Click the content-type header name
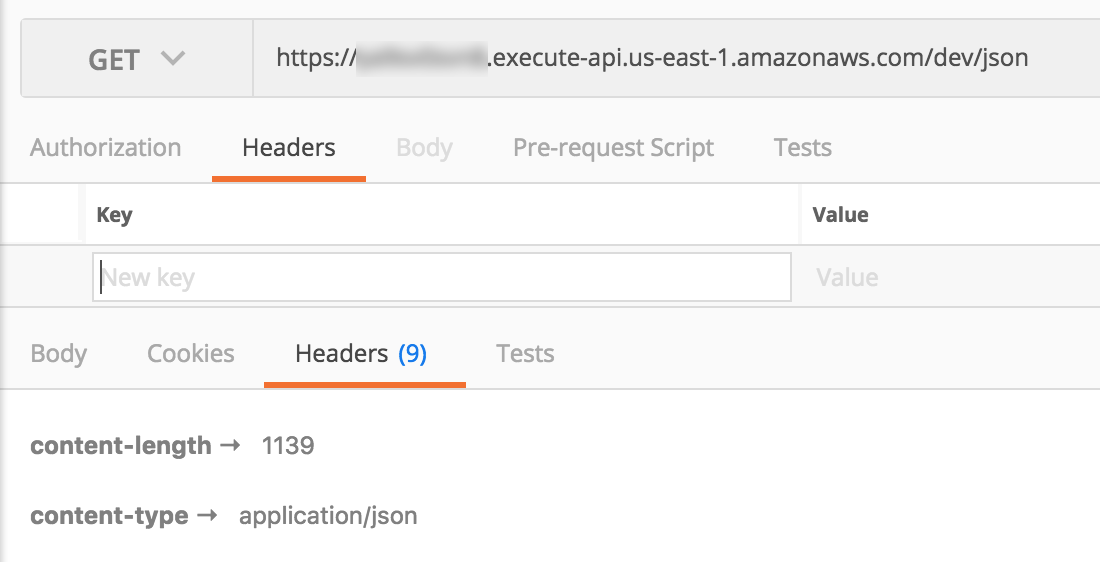This screenshot has height=562, width=1100. point(109,517)
